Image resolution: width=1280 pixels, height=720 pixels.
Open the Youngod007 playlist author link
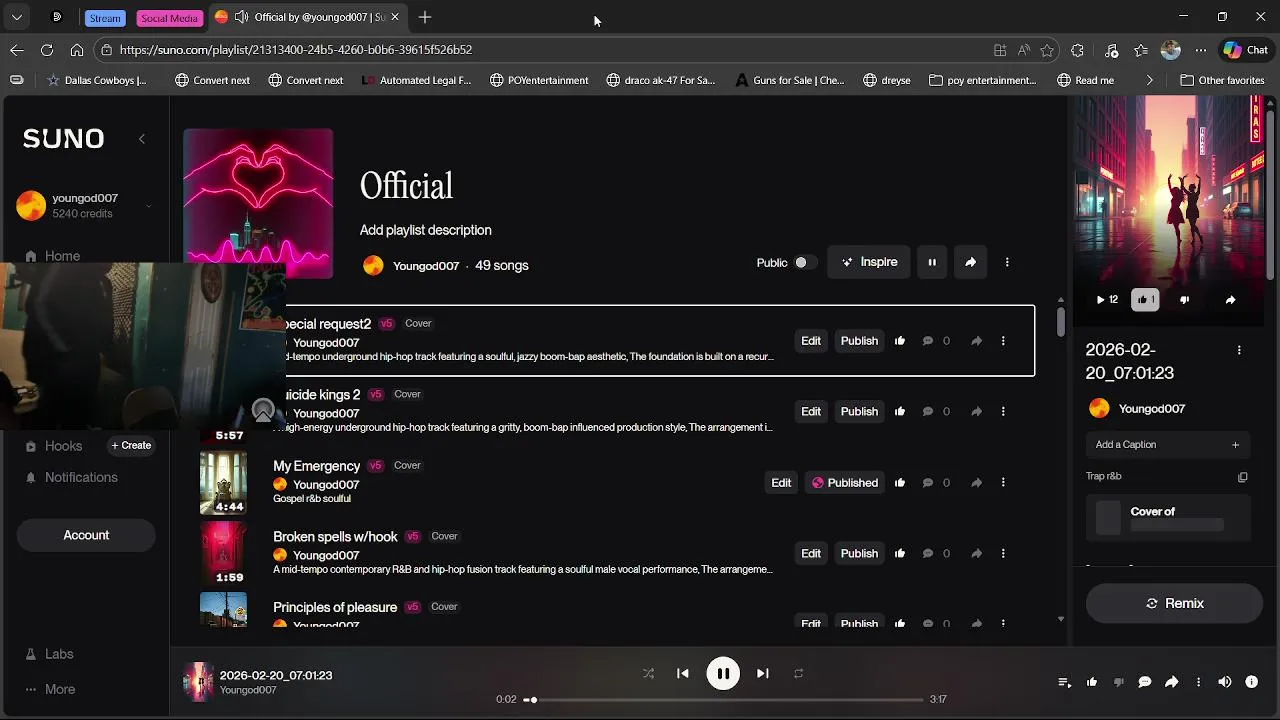426,266
